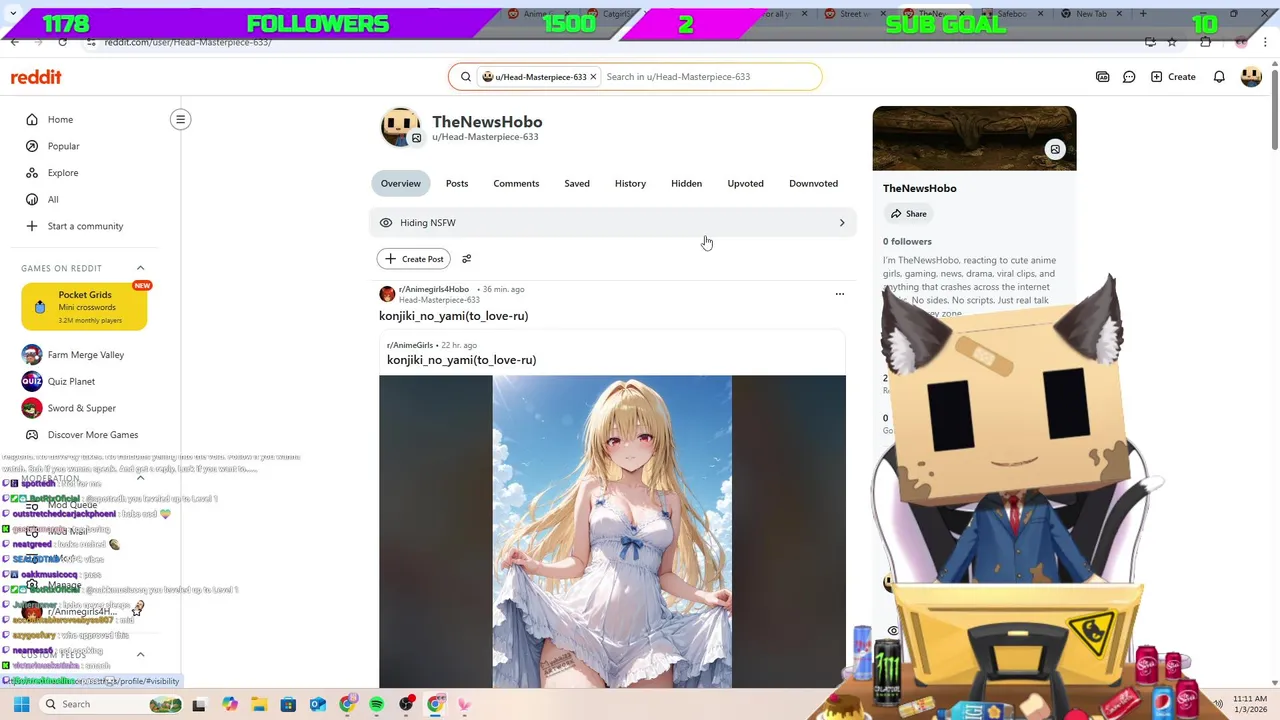1280x720 pixels.
Task: Open Reddit advertise icon
Action: 1102,77
